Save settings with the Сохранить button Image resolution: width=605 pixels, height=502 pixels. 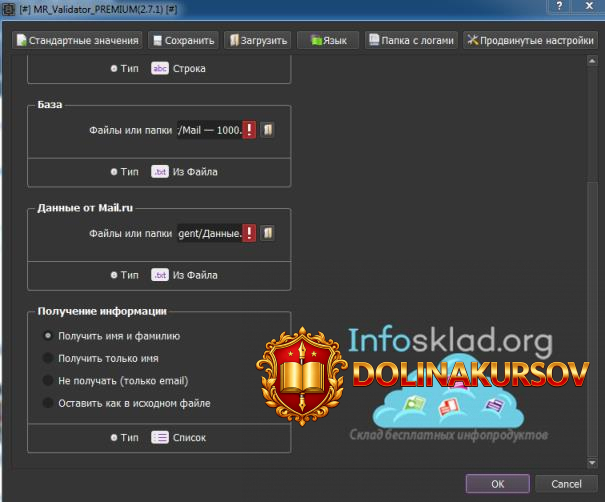pyautogui.click(x=183, y=40)
